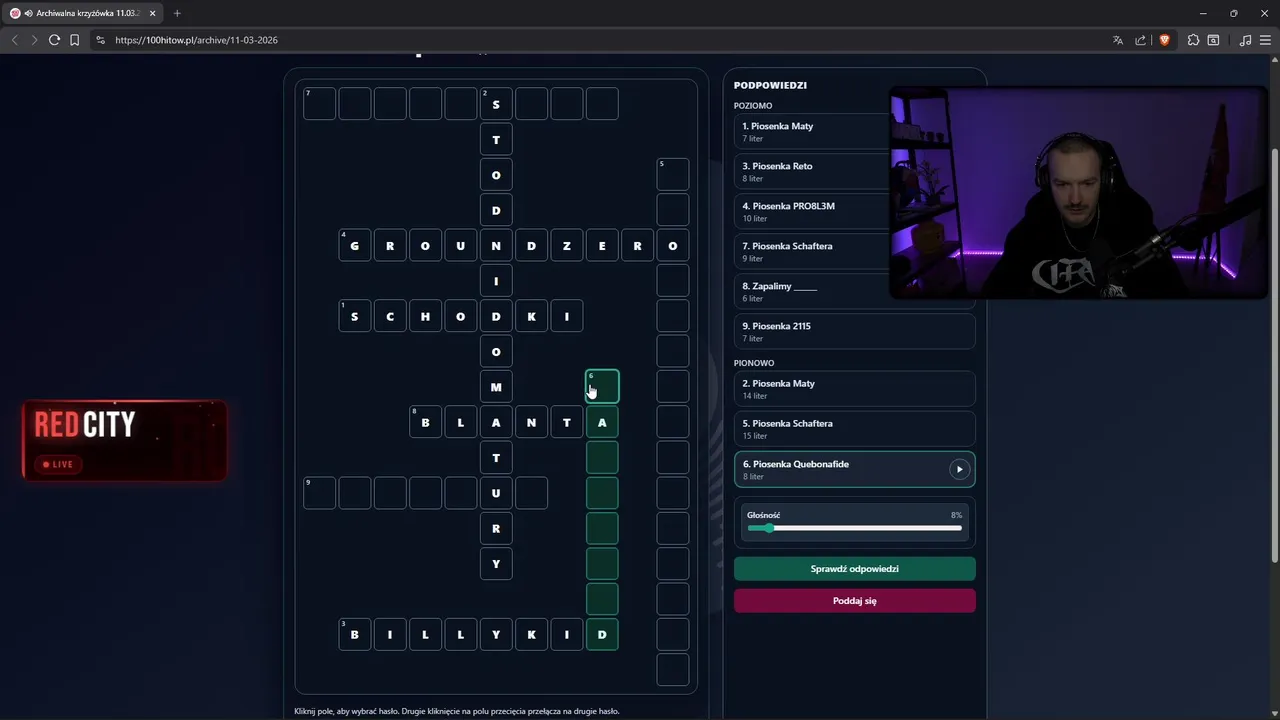Image resolution: width=1280 pixels, height=720 pixels.
Task: Open a new tab with plus
Action: click(177, 13)
